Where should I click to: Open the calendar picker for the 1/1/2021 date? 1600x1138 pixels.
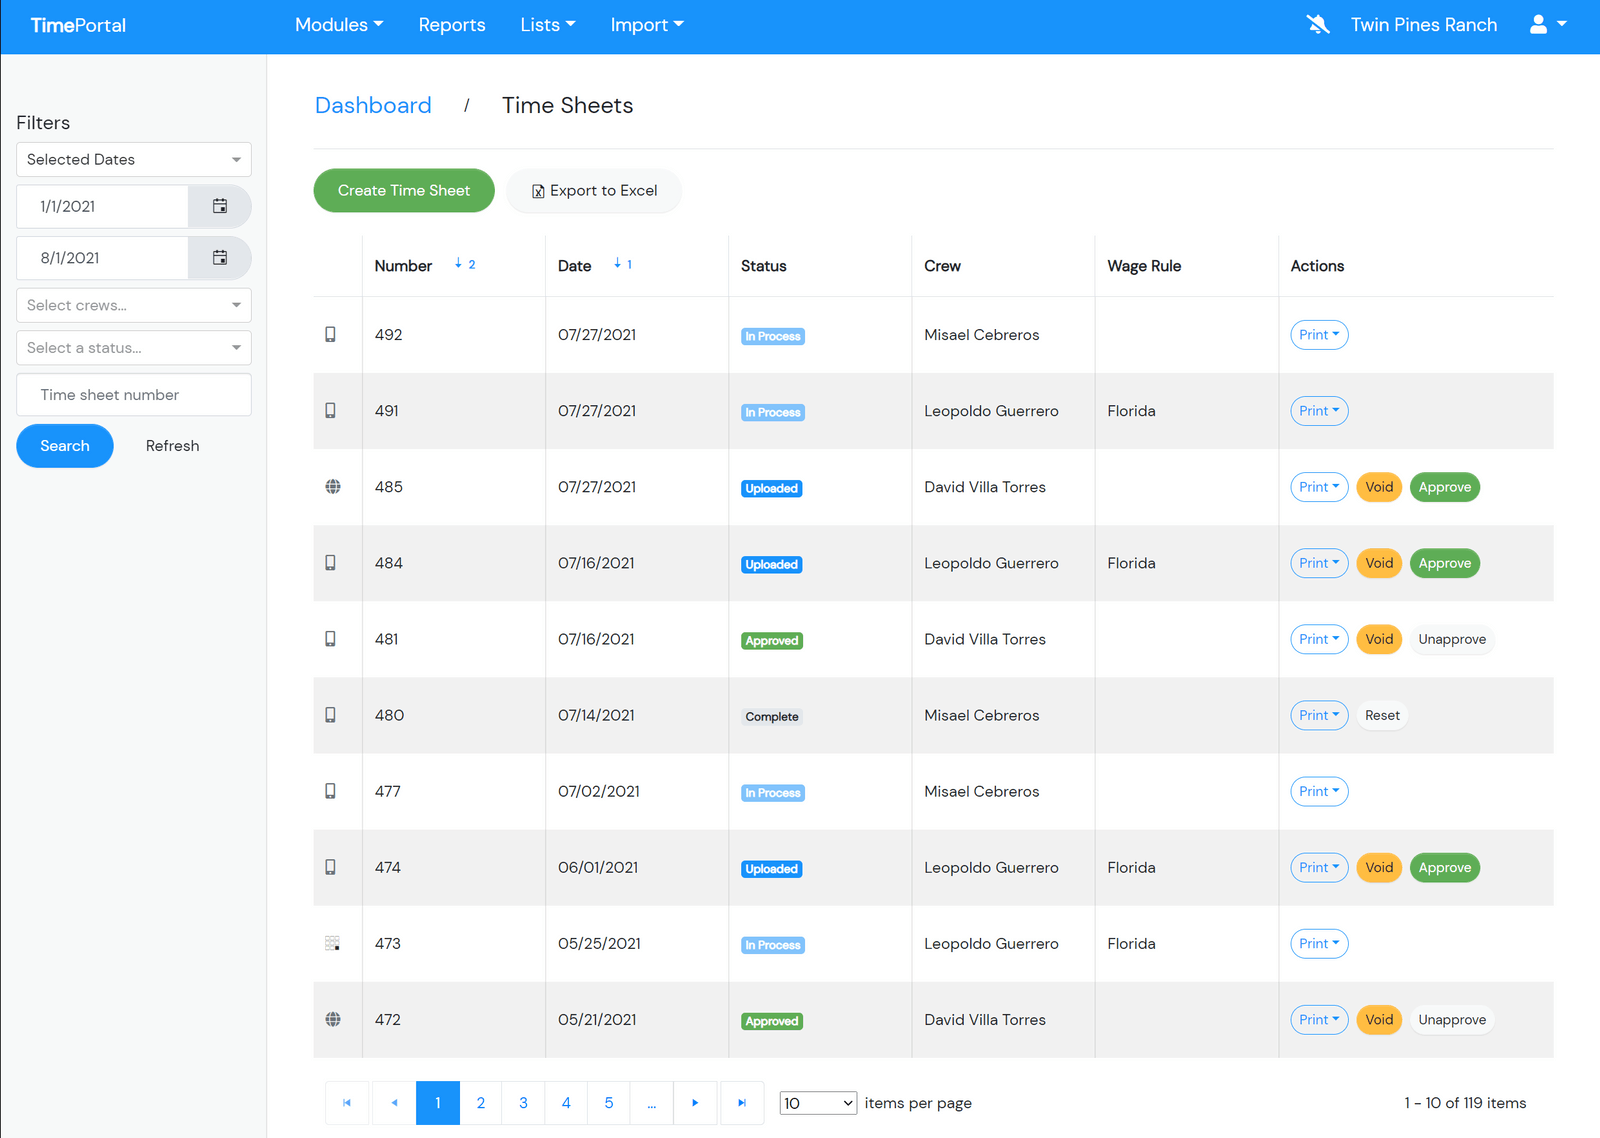coord(220,206)
